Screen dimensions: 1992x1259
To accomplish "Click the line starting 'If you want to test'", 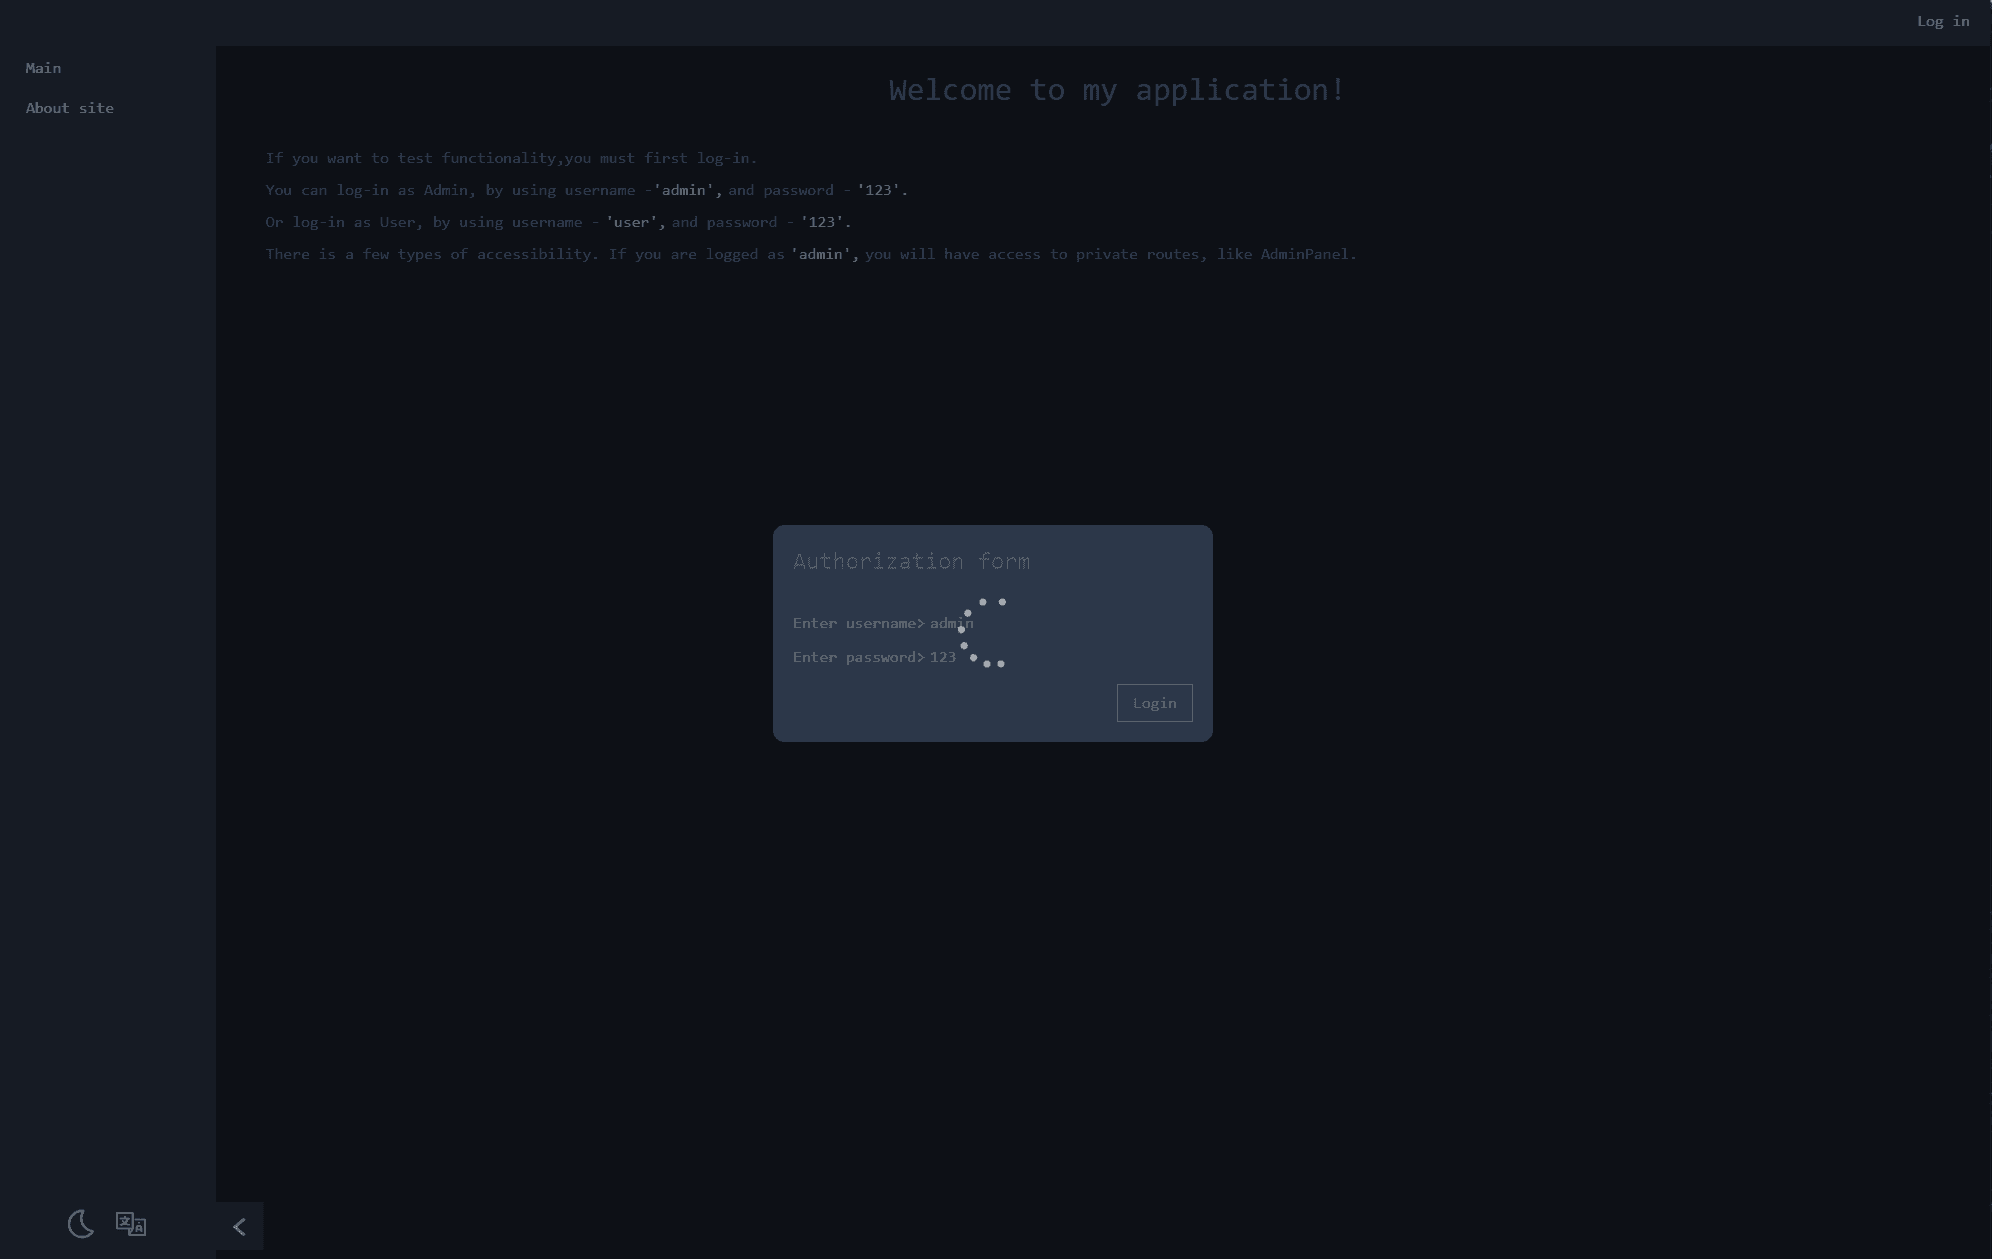I will 511,158.
